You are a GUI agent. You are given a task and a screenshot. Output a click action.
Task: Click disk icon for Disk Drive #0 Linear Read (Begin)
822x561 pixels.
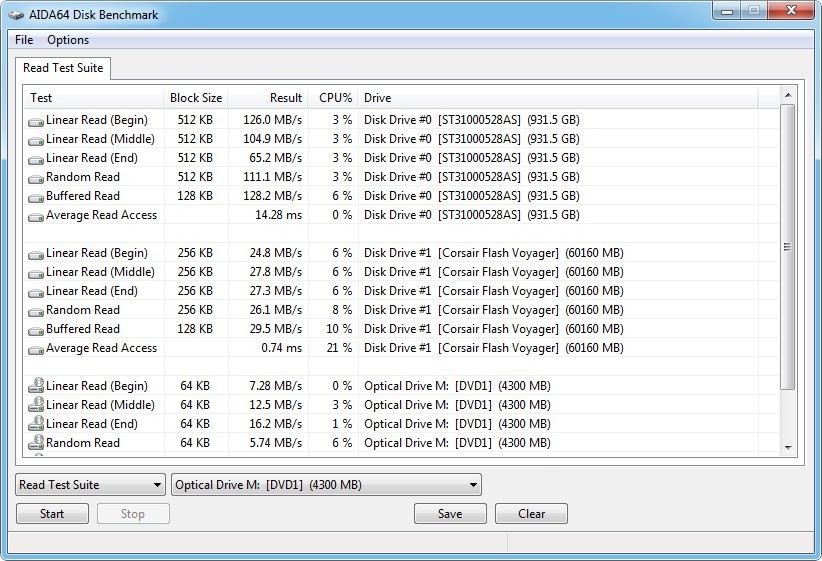[x=36, y=122]
